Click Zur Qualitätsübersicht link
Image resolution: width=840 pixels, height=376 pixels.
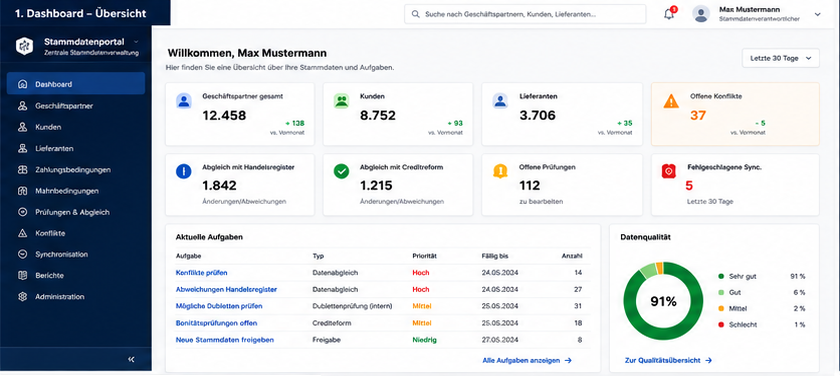click(668, 360)
